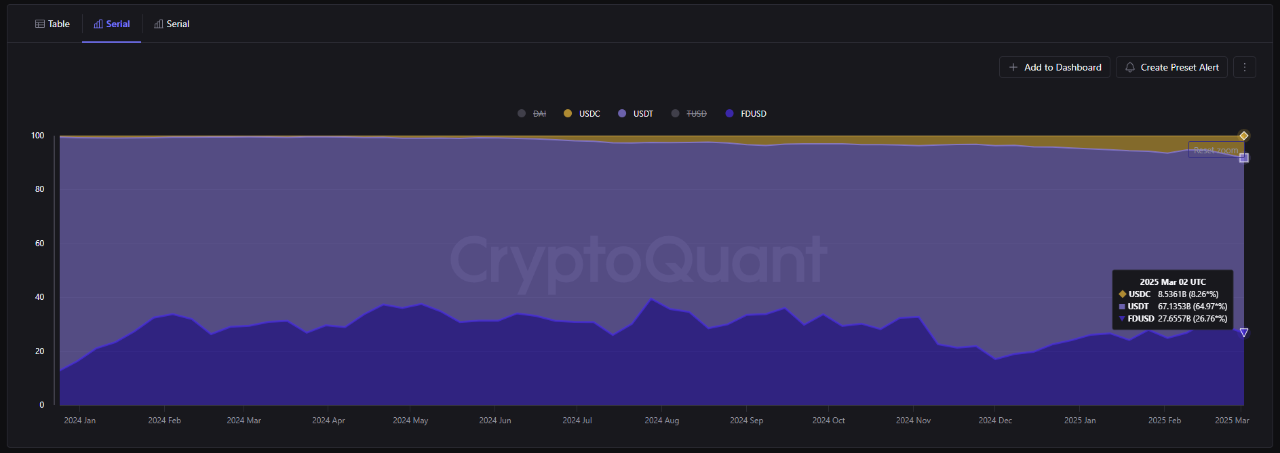
Task: Click the 2024 Jun axis label
Action: click(x=495, y=420)
